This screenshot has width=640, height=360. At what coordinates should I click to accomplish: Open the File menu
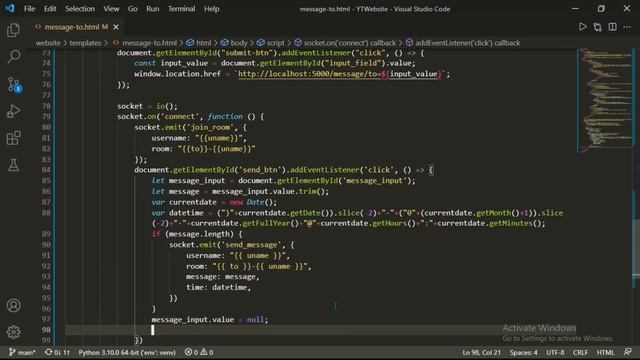[x=29, y=9]
